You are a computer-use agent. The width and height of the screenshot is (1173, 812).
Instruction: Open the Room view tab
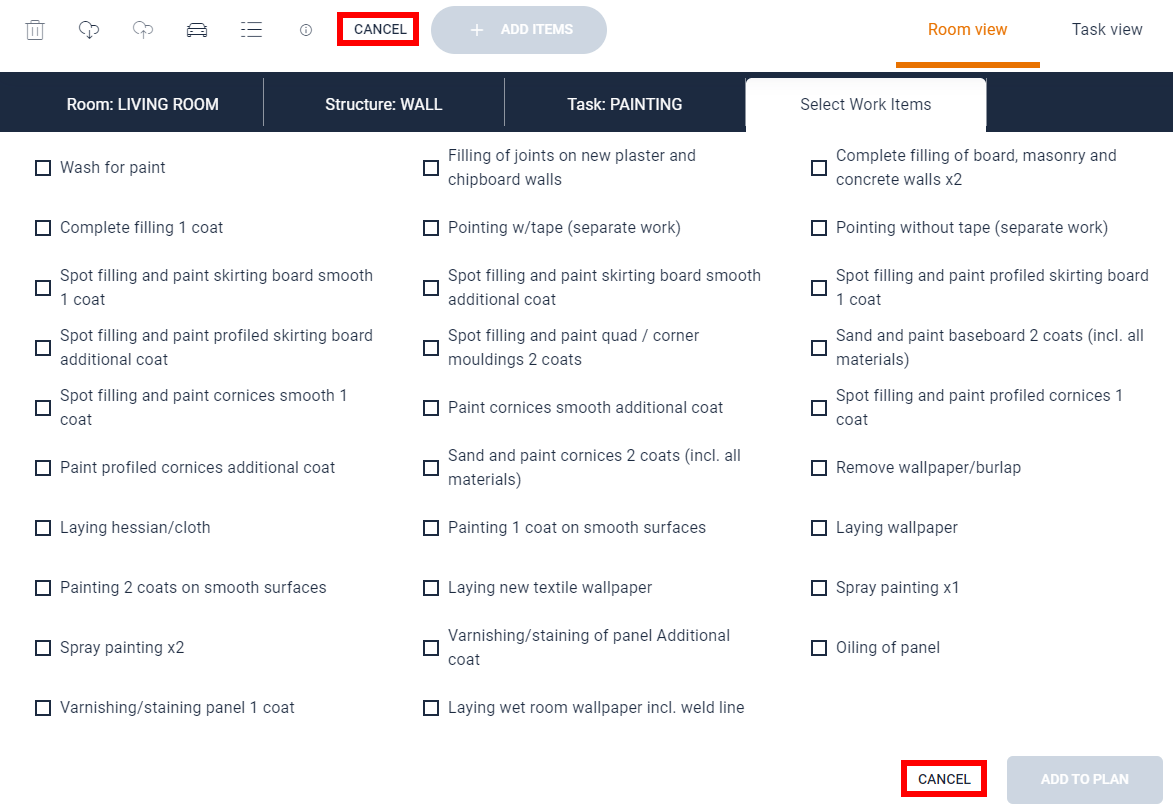point(967,30)
